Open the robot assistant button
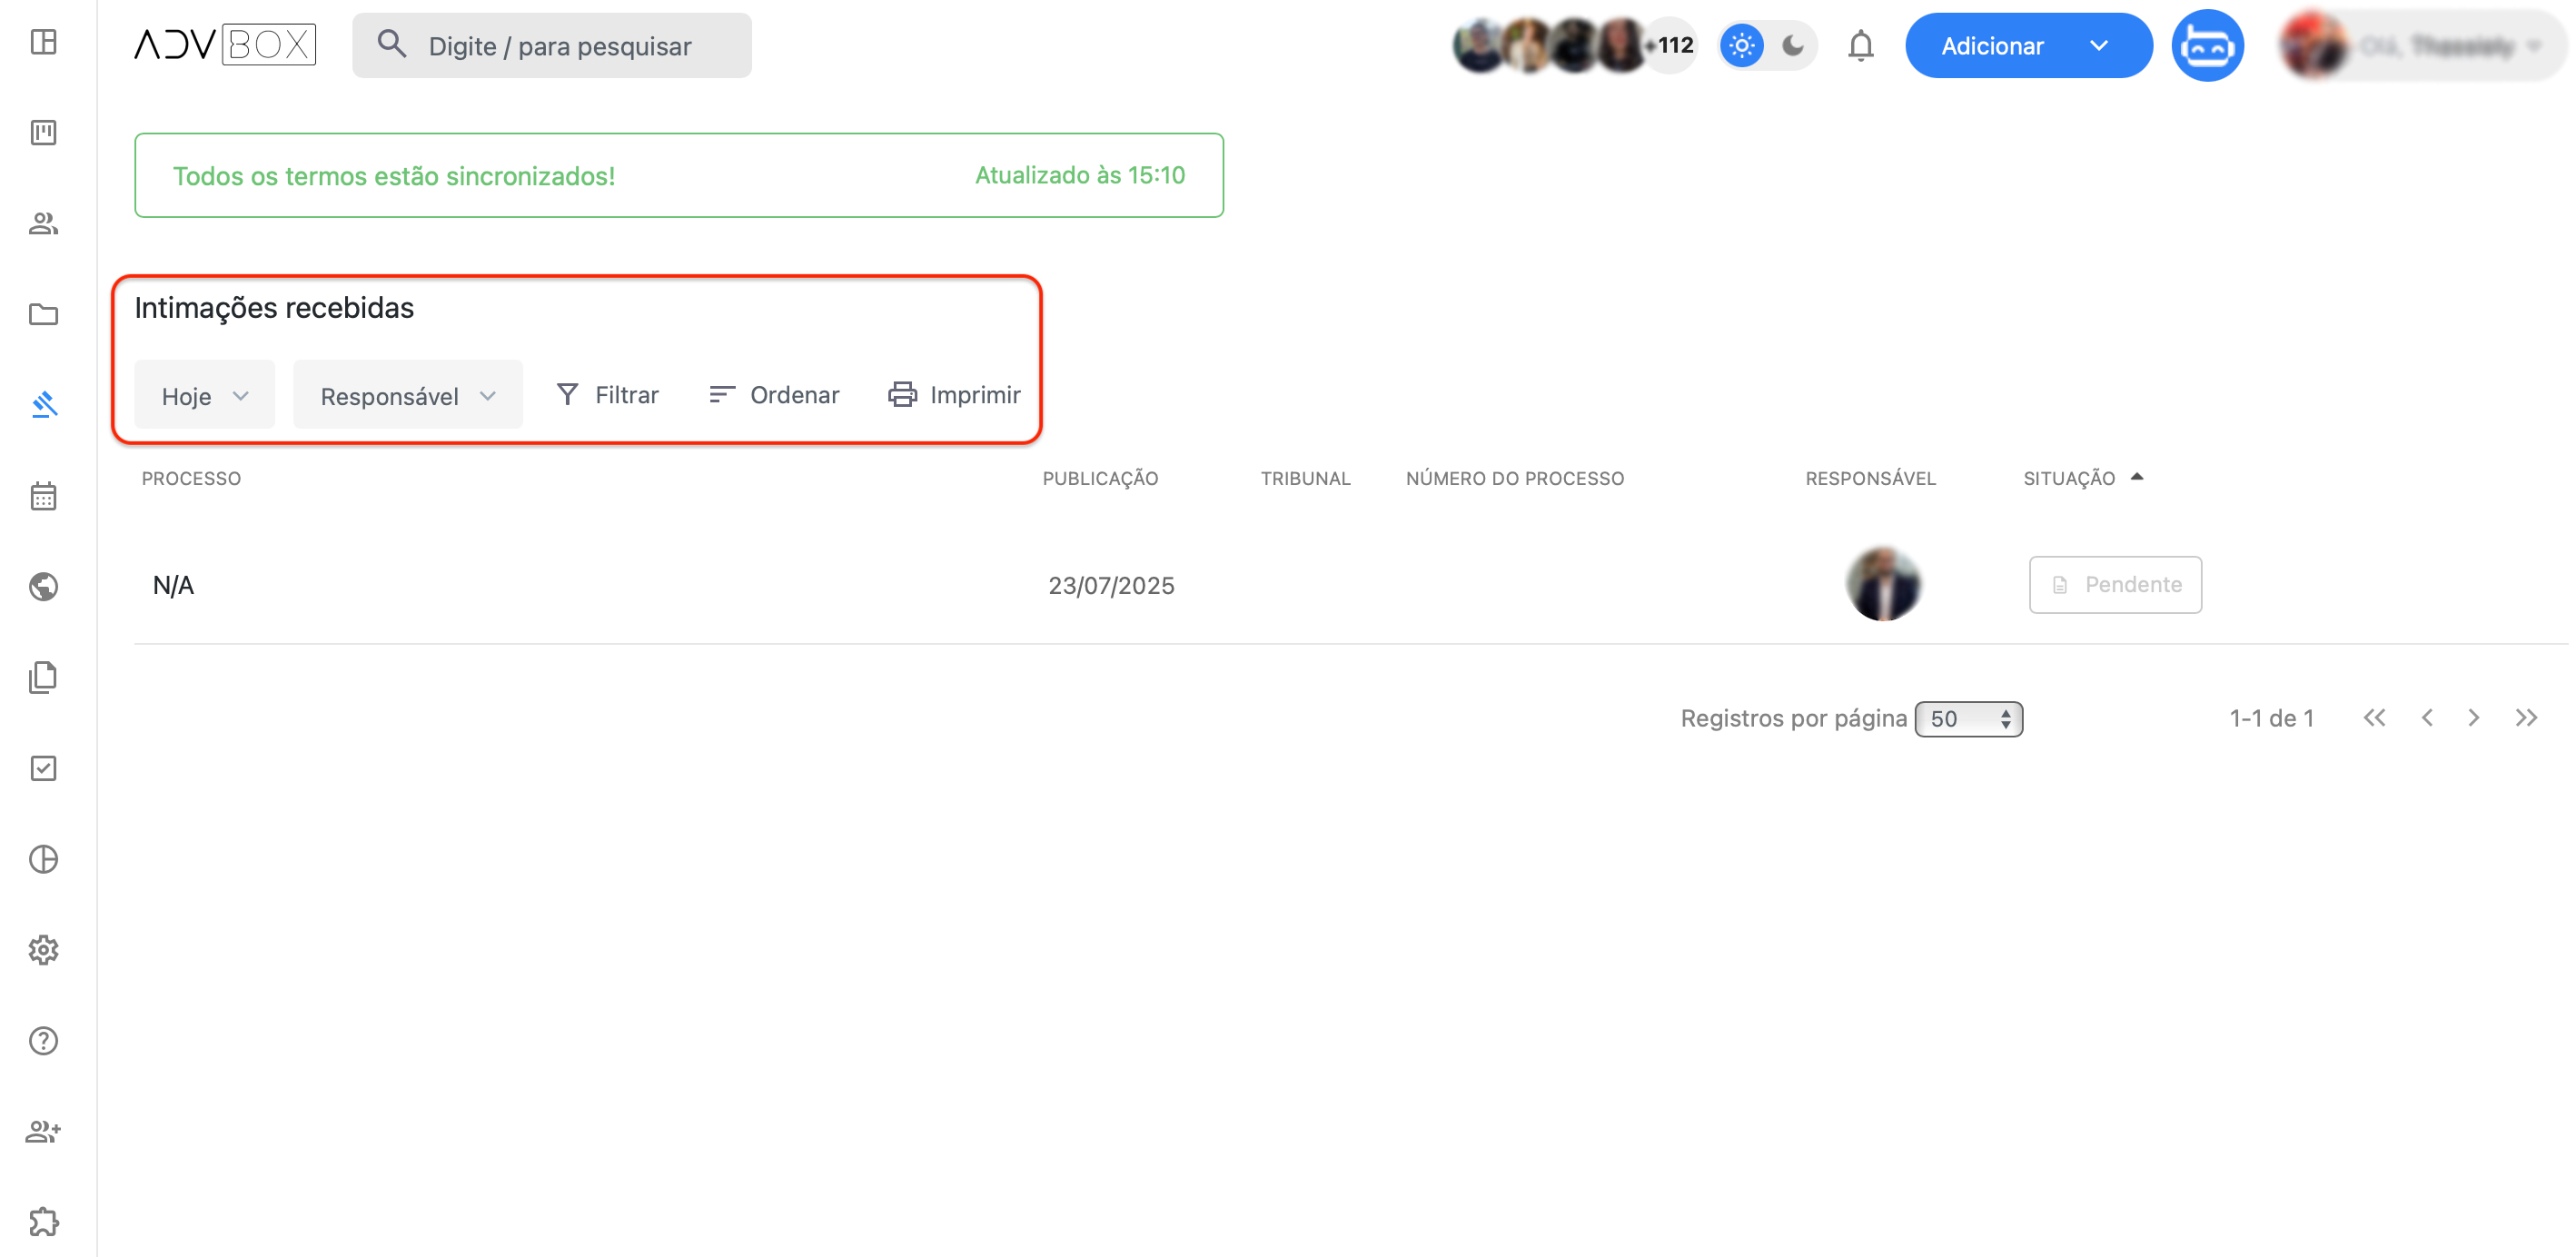Screen dimensions: 2576x1257 click(x=2207, y=46)
